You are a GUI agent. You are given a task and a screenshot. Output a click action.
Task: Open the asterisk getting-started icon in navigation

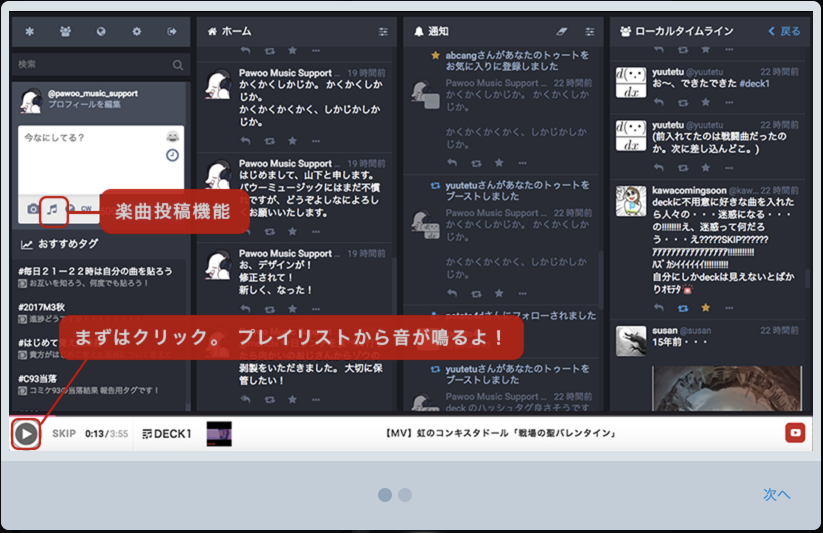[x=29, y=32]
